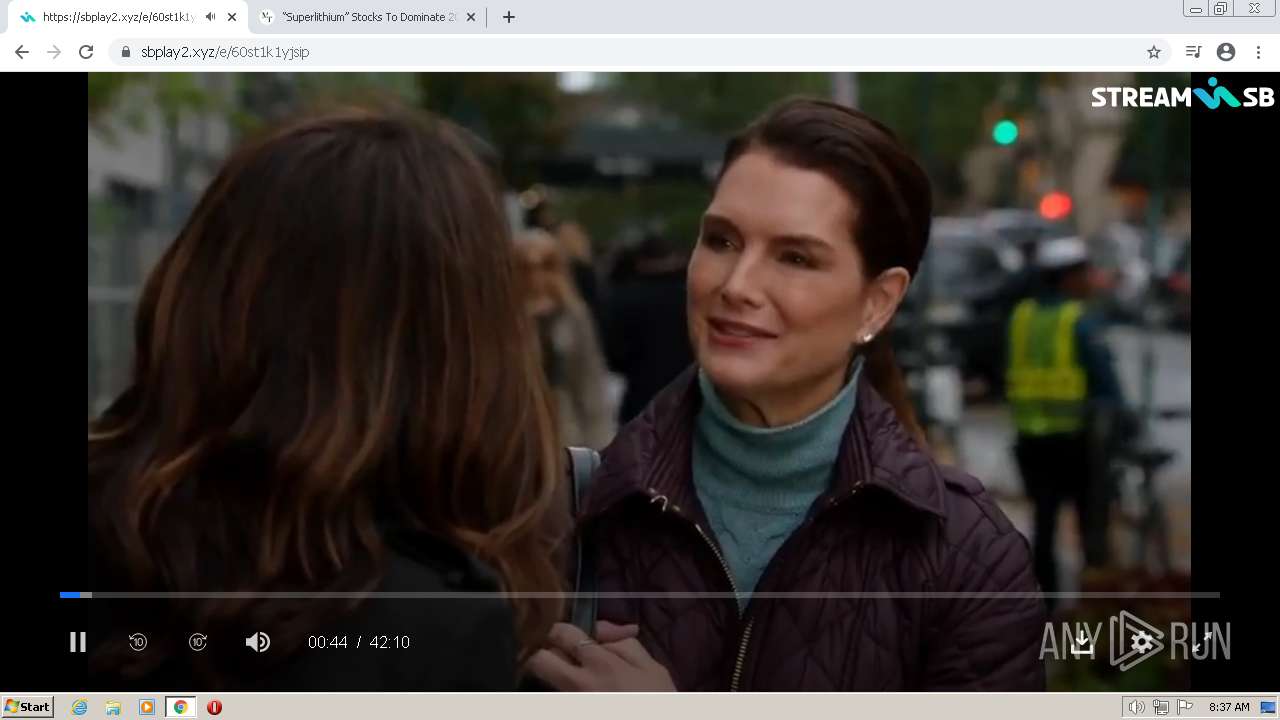This screenshot has height=720, width=1280.
Task: Close the Superlithium Stocks tab
Action: (471, 17)
